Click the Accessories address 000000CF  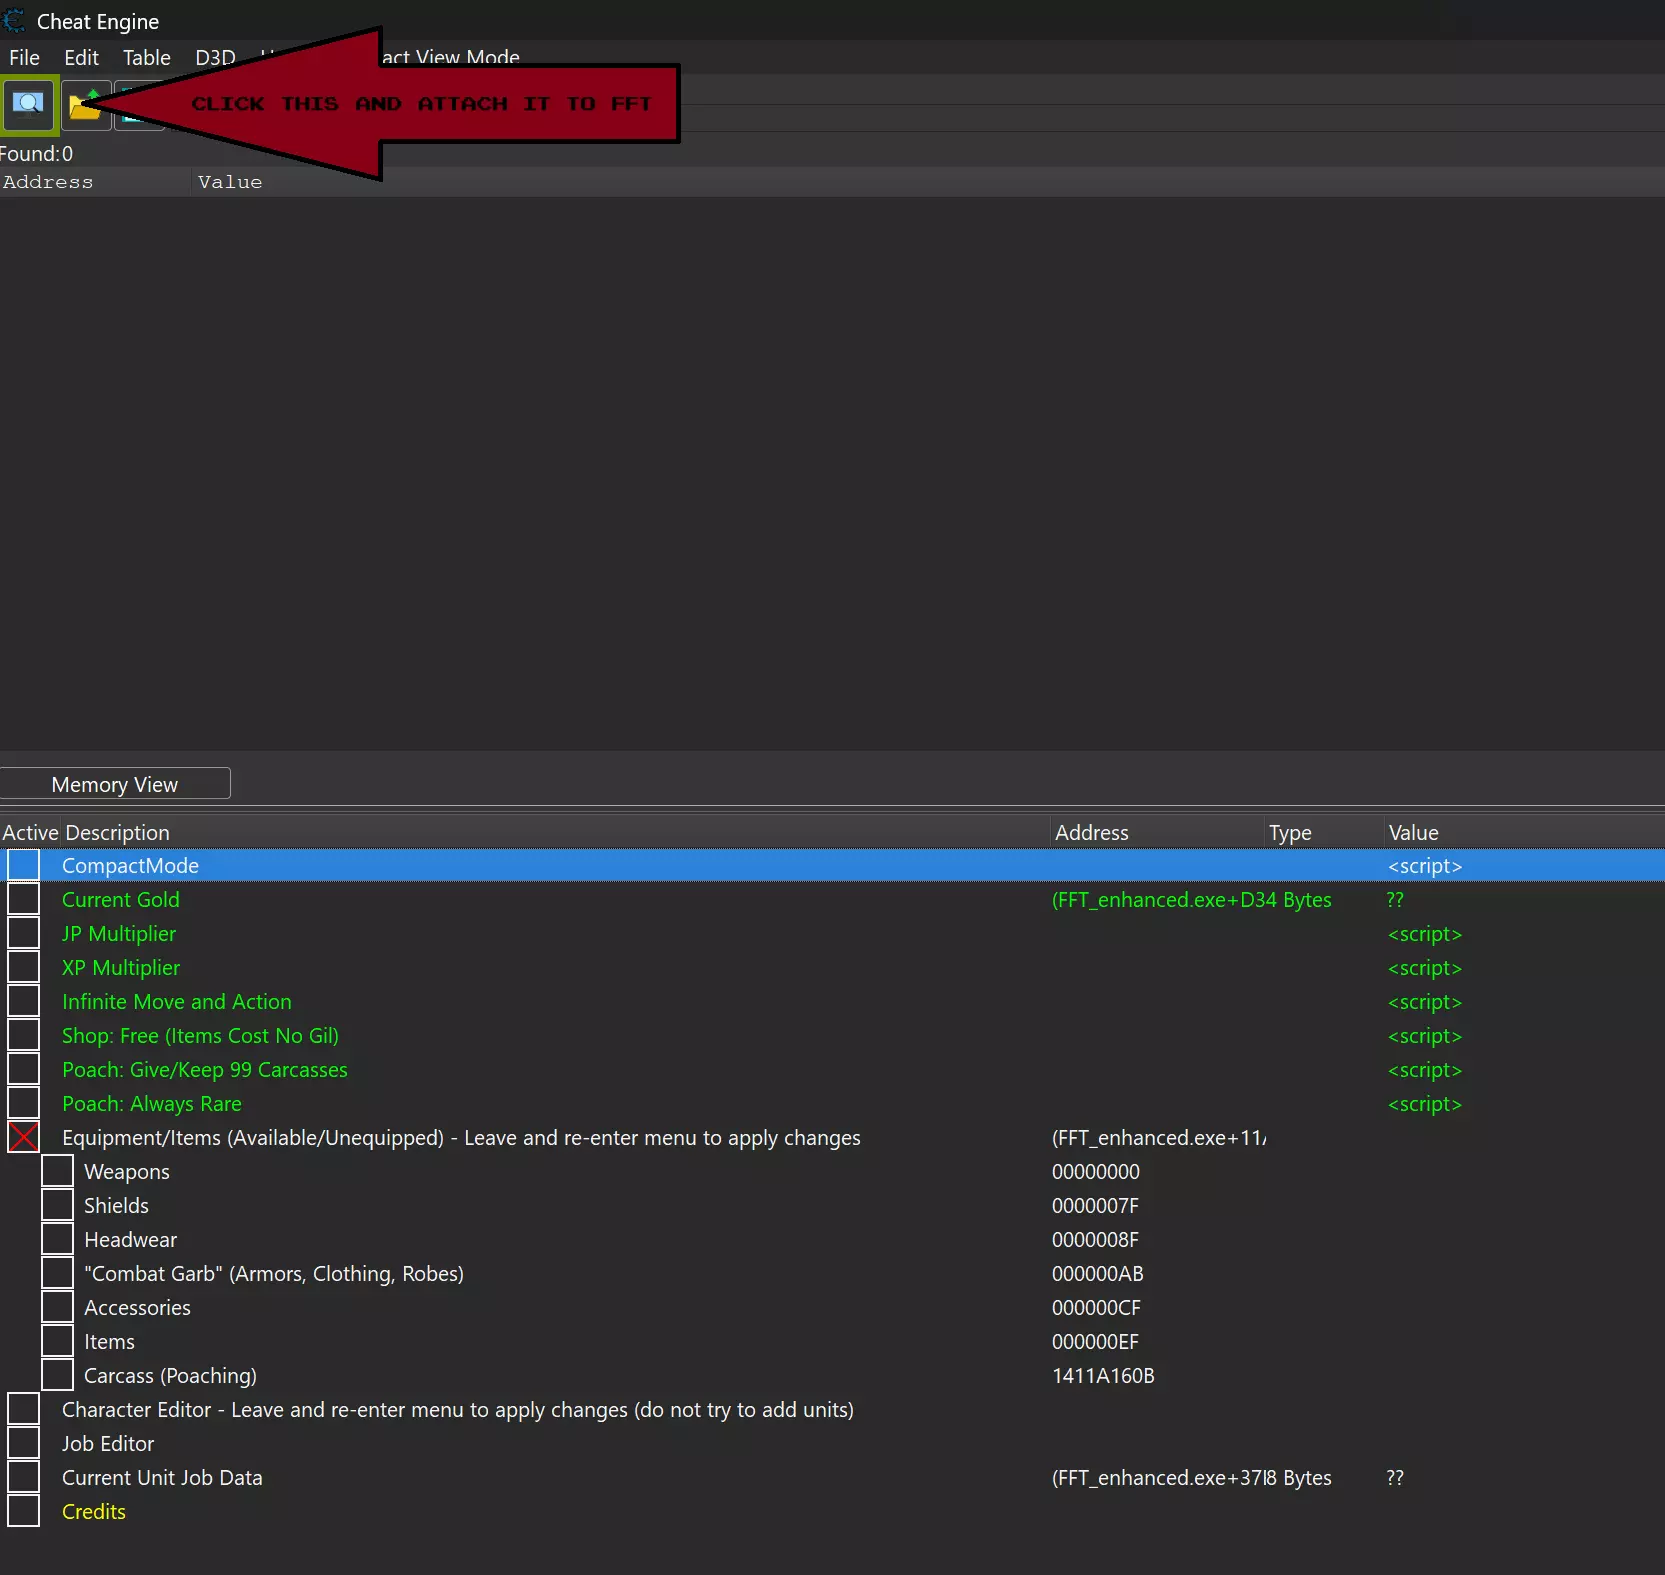click(1096, 1307)
